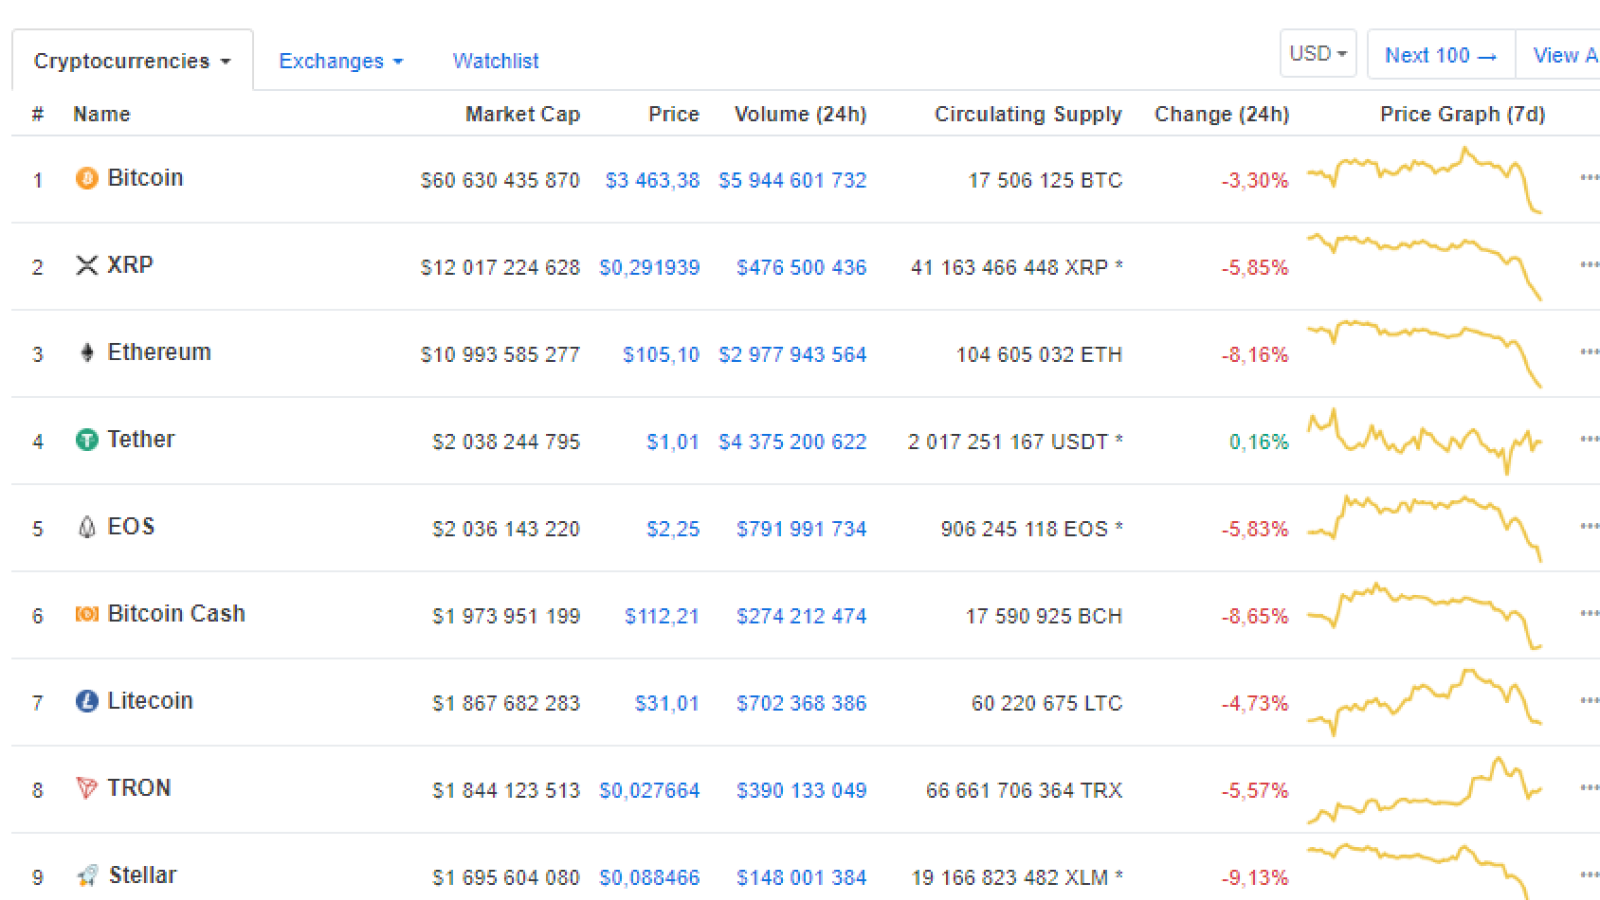Open the Bitcoin name link
The image size is (1600, 900).
[x=145, y=178]
